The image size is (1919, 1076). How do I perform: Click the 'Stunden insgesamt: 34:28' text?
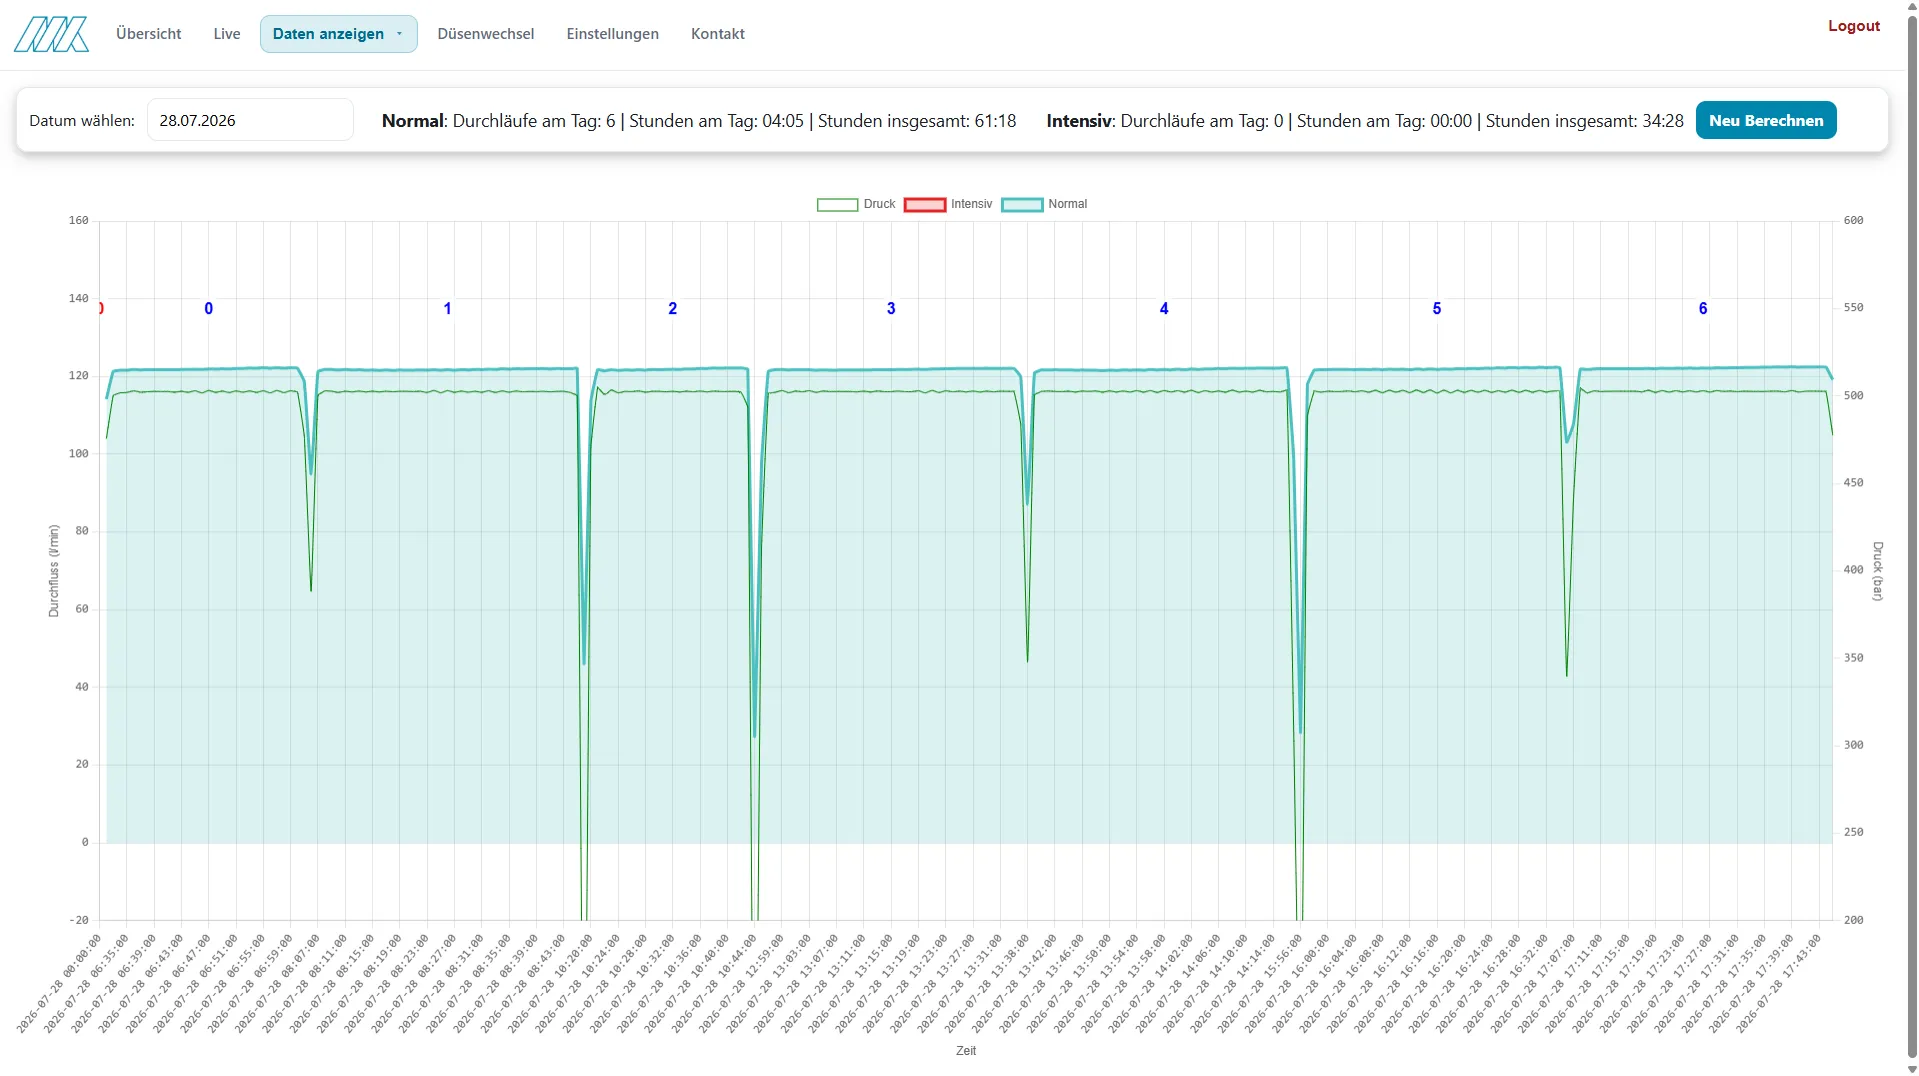click(1584, 121)
